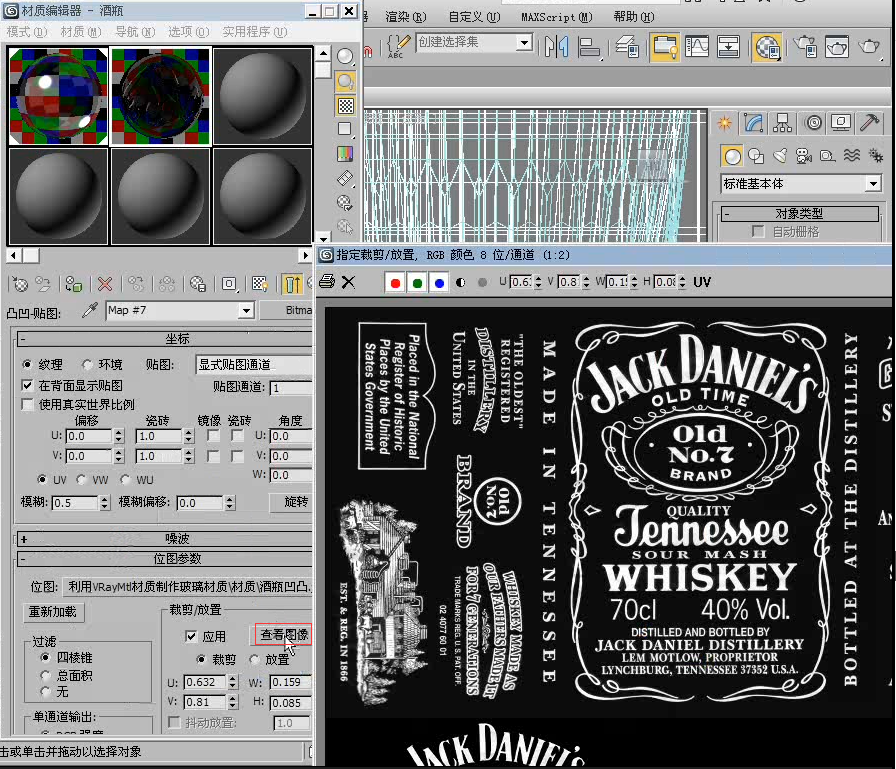Enable 自动栅格 checkbox
The width and height of the screenshot is (896, 769).
coord(758,231)
